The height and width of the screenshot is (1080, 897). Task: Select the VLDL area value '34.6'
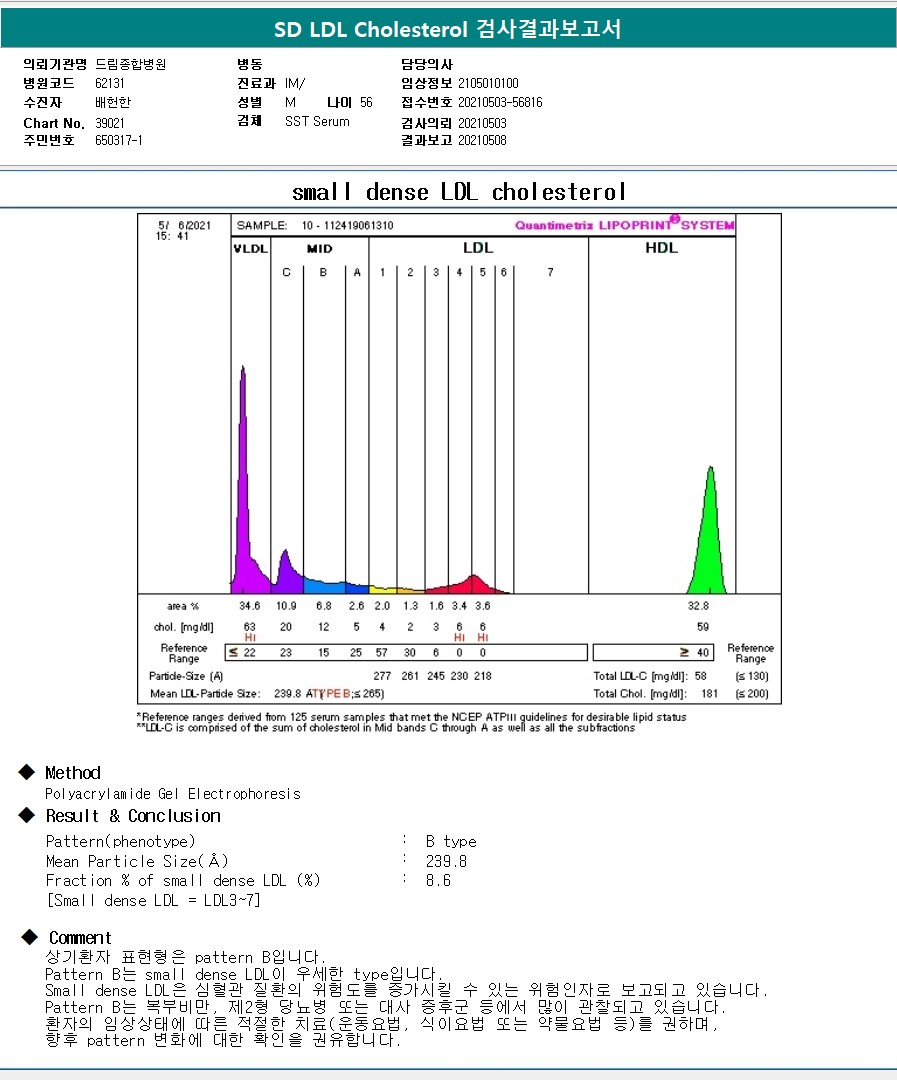coord(249,606)
